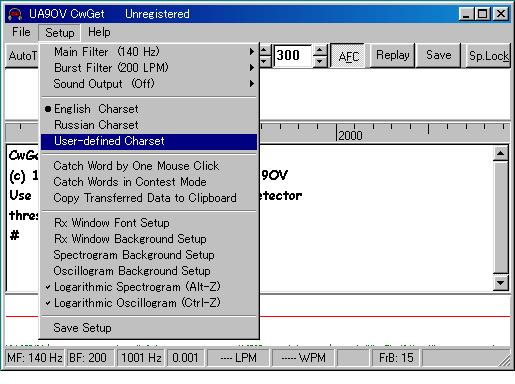Expand the Main Filter (140 Hz) submenu
Screen dimensions: 515x384
pyautogui.click(x=149, y=52)
